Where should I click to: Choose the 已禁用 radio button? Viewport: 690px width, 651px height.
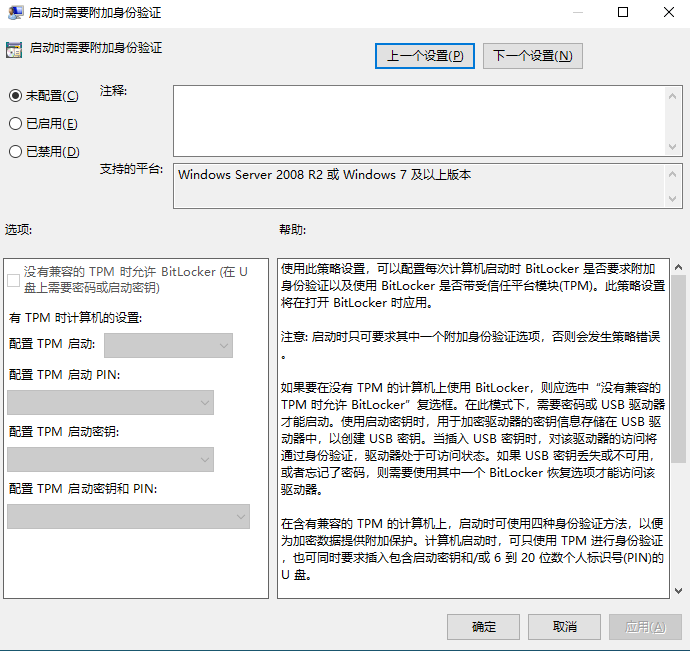click(15, 152)
